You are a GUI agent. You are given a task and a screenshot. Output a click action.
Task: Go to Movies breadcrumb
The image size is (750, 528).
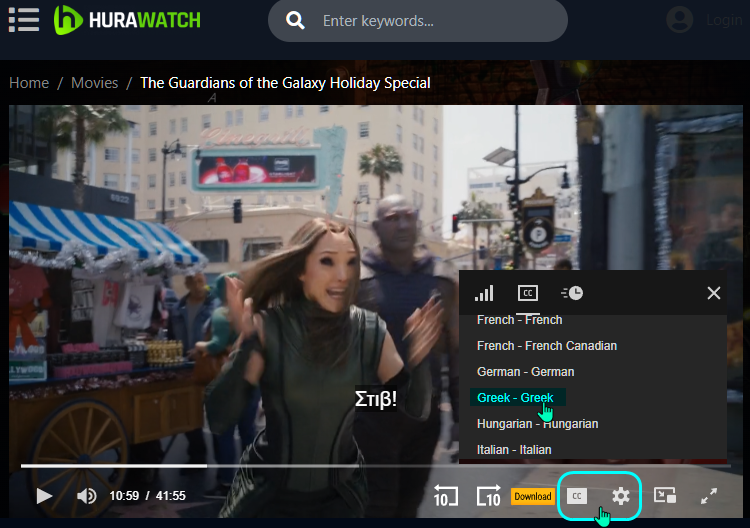(x=94, y=83)
